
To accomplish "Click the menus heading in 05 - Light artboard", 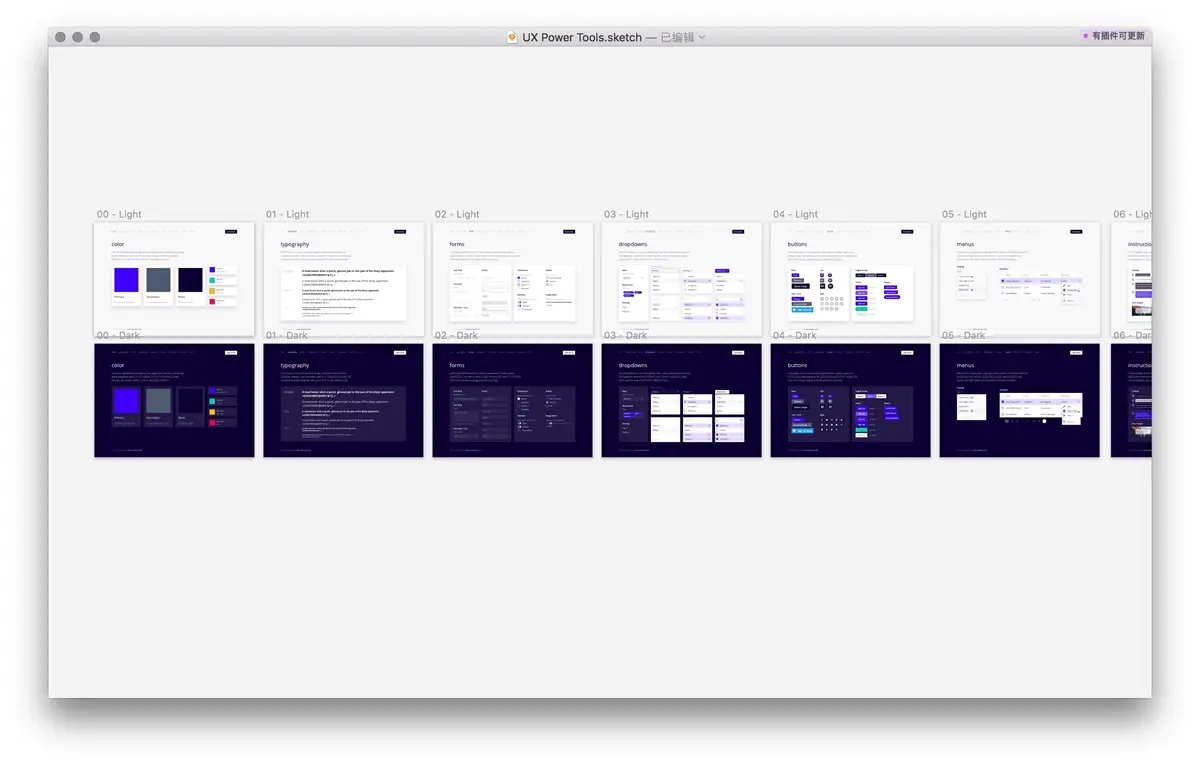I will (x=966, y=244).
